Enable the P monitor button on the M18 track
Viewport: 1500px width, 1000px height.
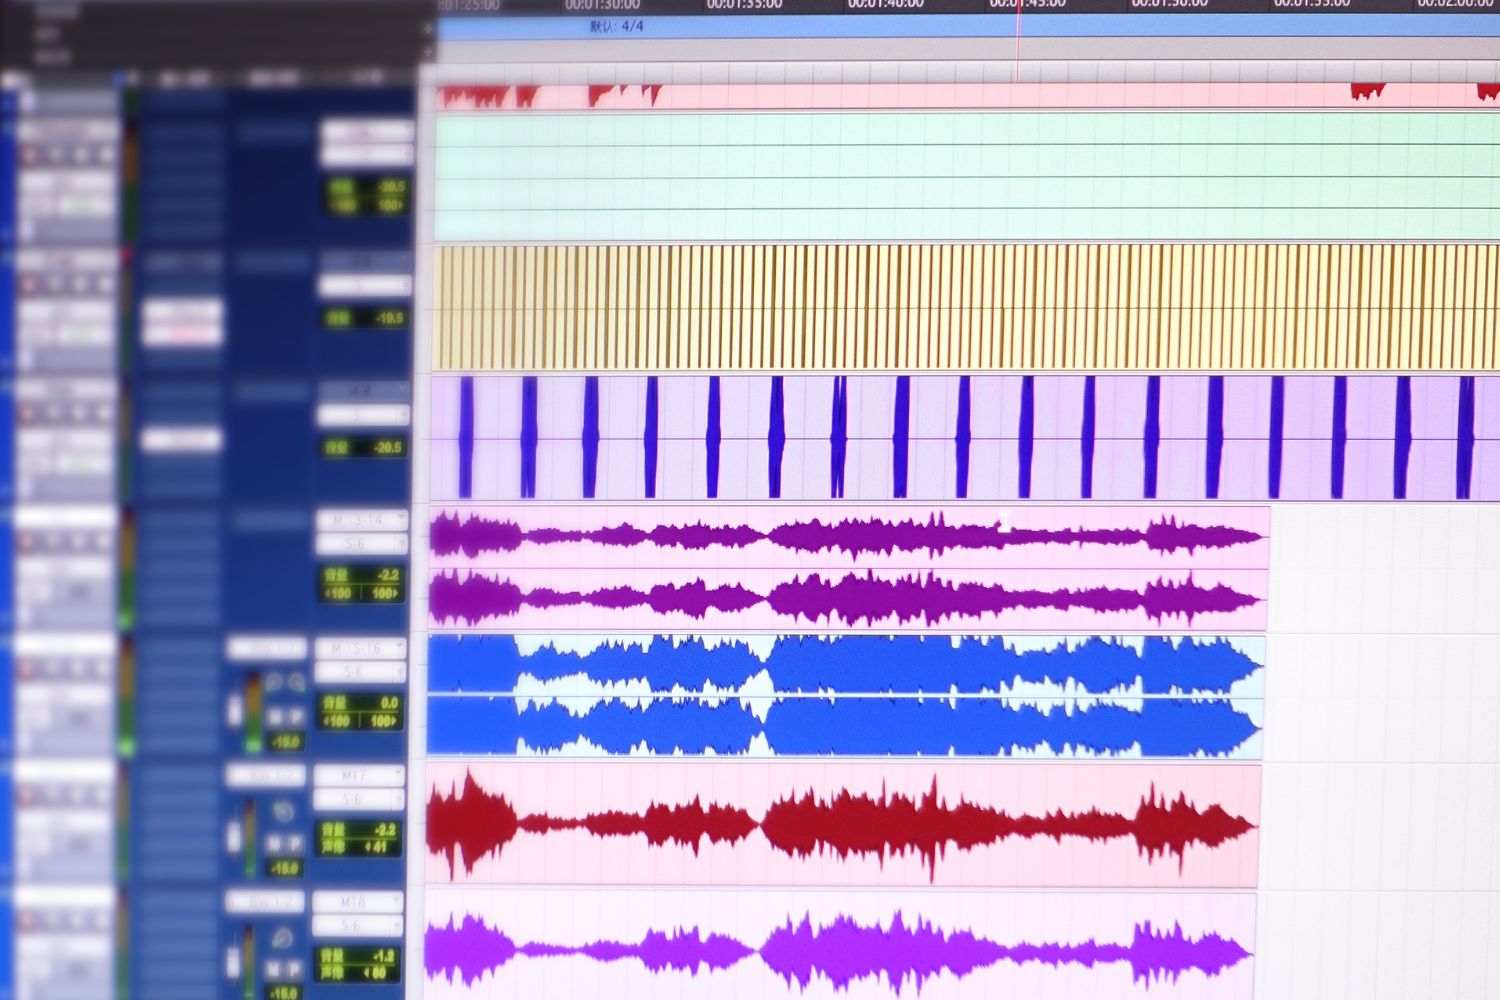[293, 970]
